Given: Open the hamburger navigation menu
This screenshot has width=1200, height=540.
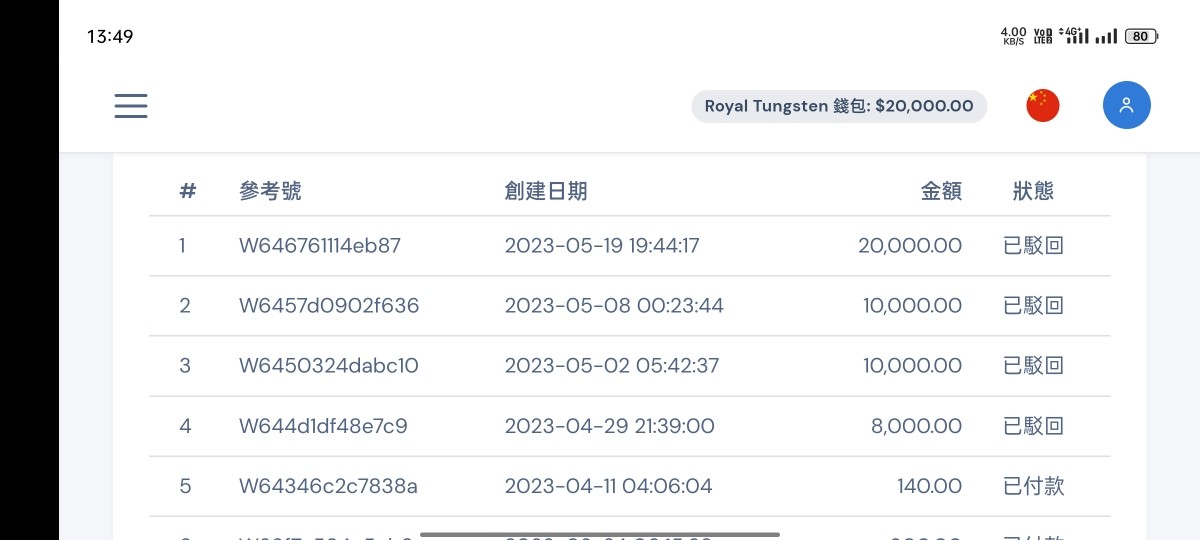Looking at the screenshot, I should pos(131,106).
